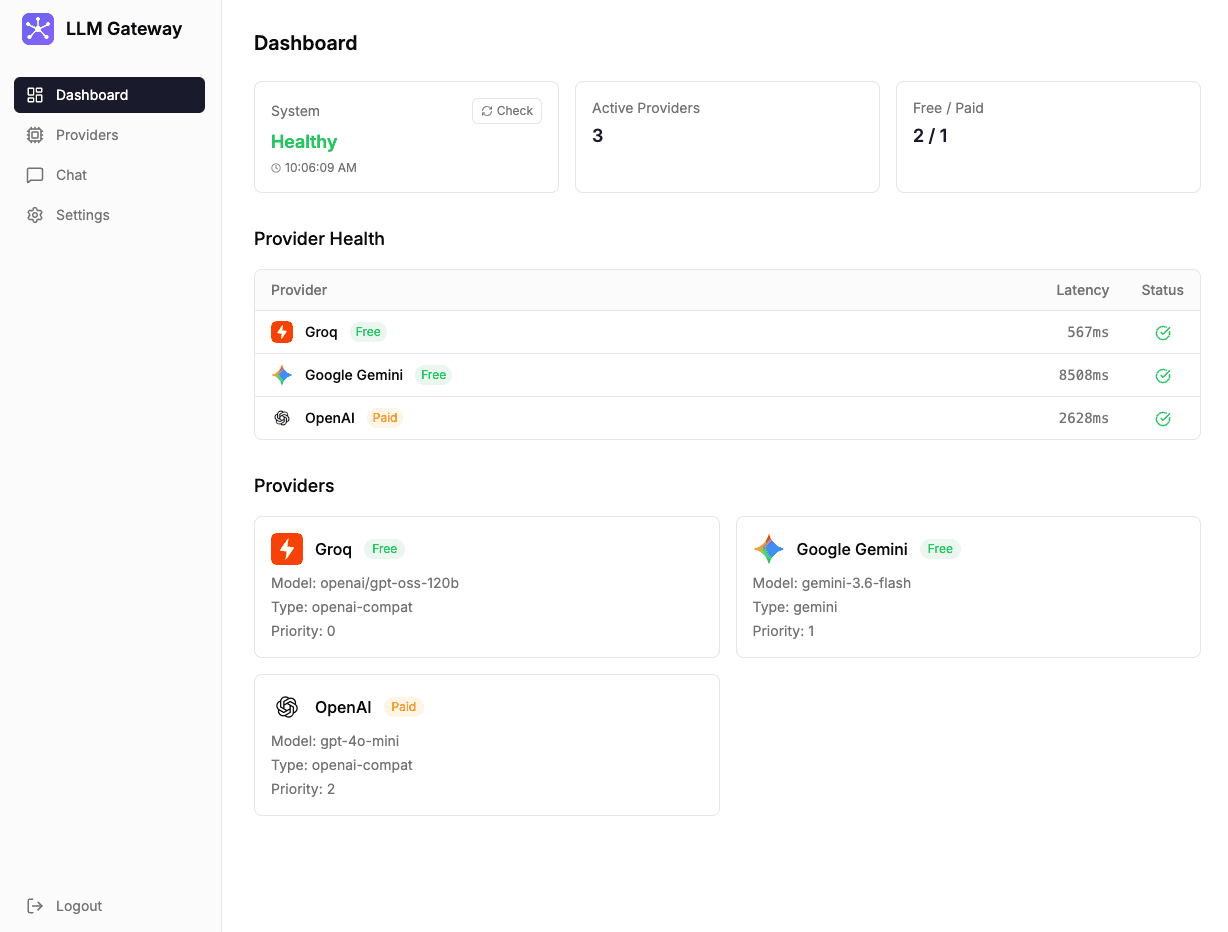Open the Chat section
The width and height of the screenshot is (1228, 932).
[109, 175]
